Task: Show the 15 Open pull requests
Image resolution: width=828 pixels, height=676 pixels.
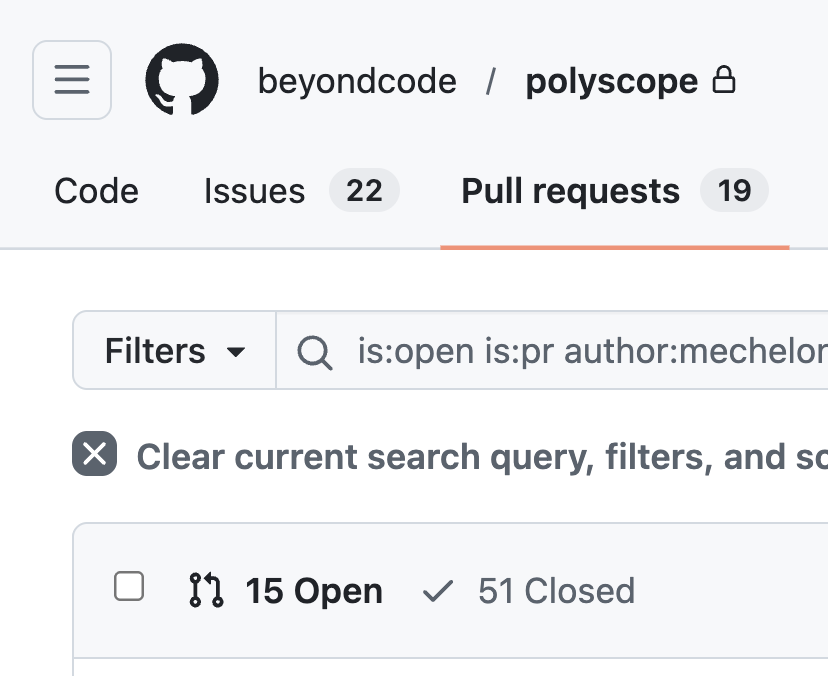Action: [x=285, y=590]
